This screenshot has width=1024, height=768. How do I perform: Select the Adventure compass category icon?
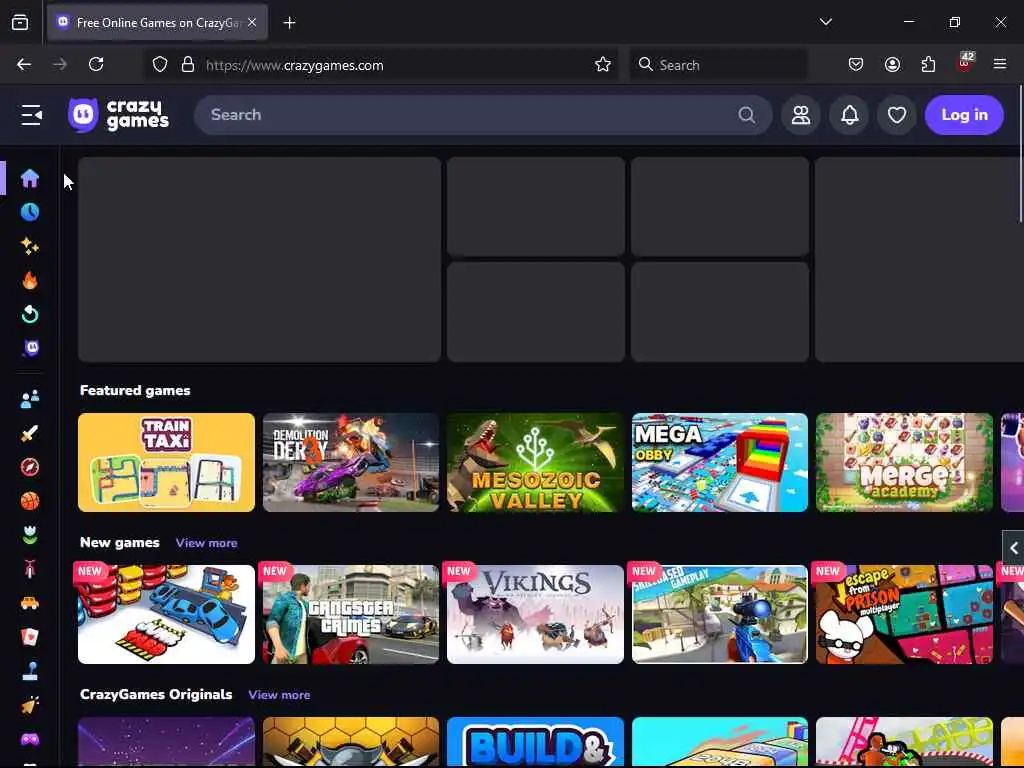pos(29,467)
